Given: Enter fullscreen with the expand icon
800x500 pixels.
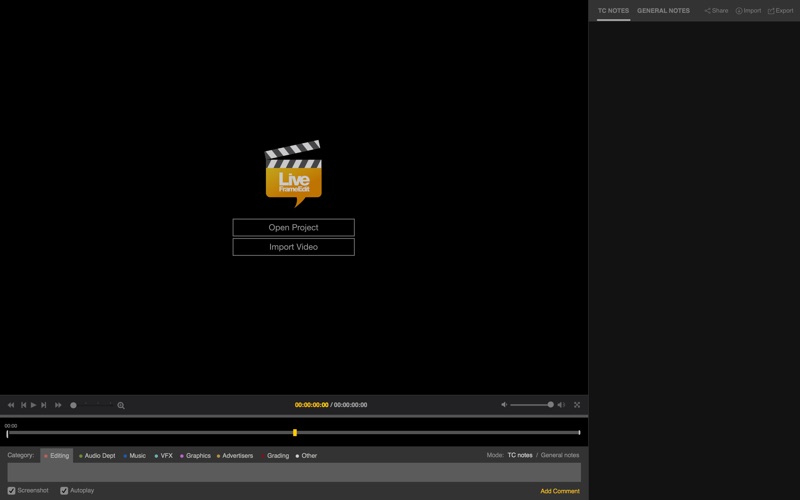Looking at the screenshot, I should coord(577,405).
